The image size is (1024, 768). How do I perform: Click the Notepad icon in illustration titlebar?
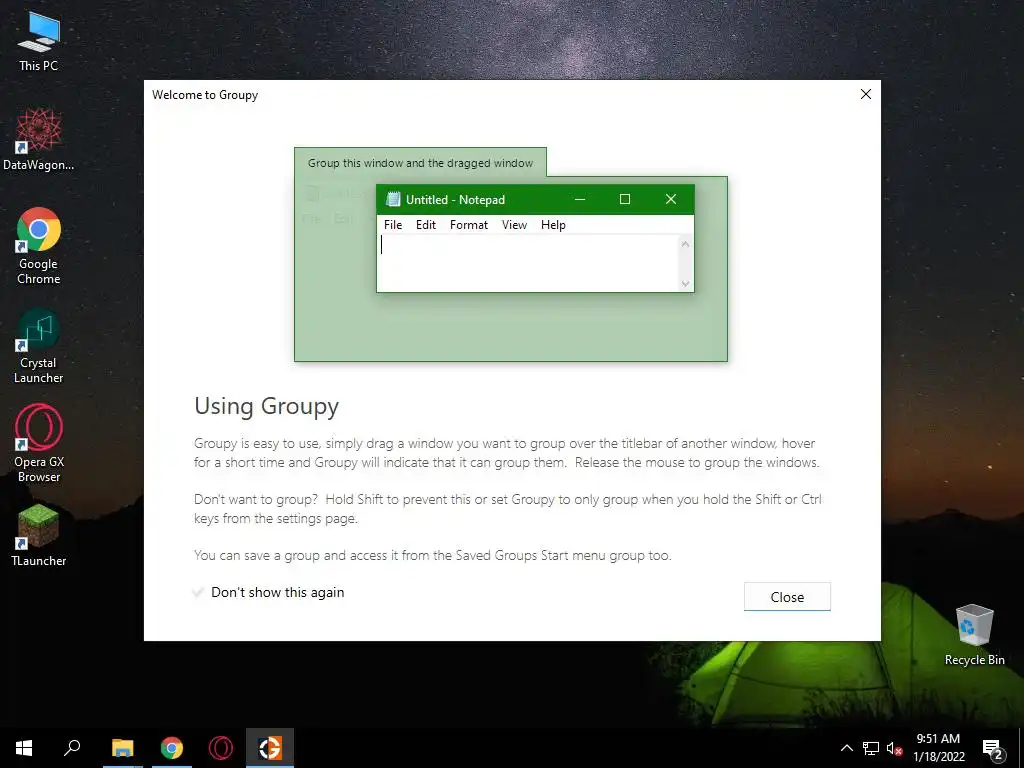pyautogui.click(x=393, y=199)
